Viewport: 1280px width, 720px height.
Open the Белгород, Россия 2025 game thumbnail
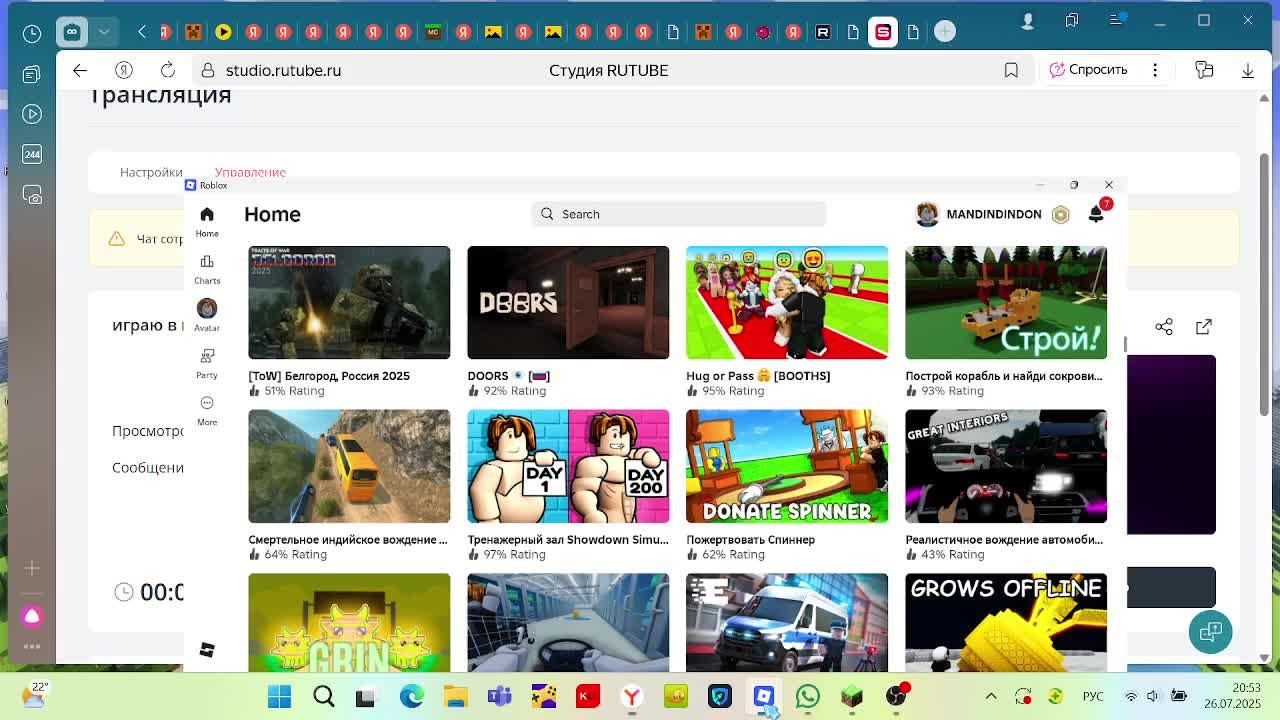349,302
